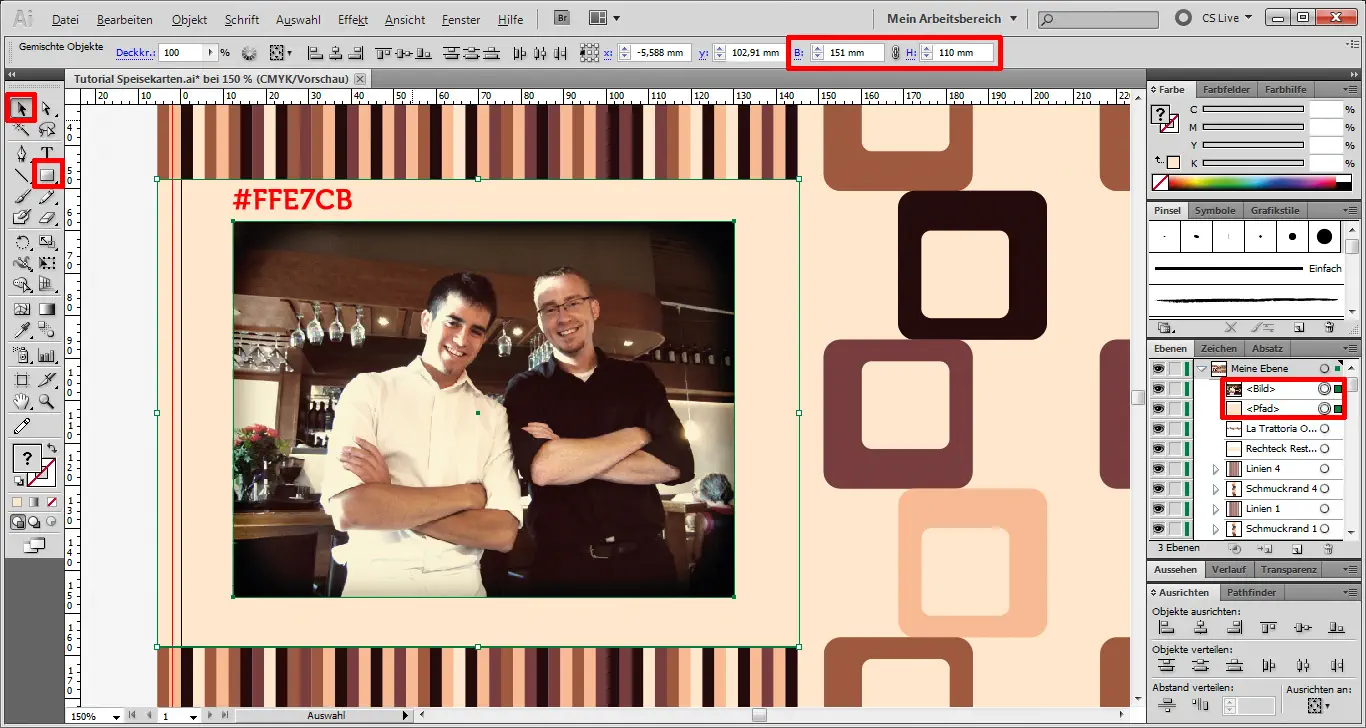
Task: Hide the <Bild> layer with its eye icon
Action: (x=1158, y=389)
